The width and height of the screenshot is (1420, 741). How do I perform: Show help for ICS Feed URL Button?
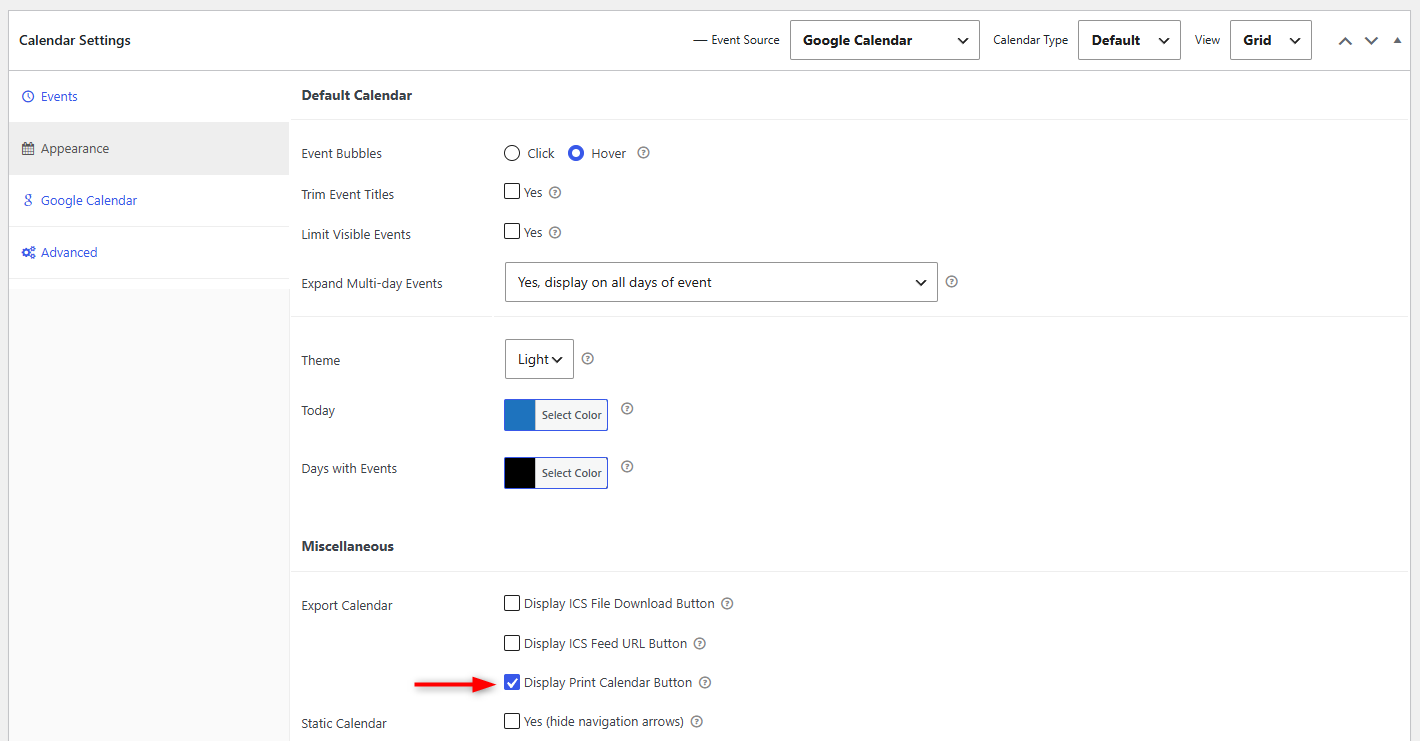(699, 643)
